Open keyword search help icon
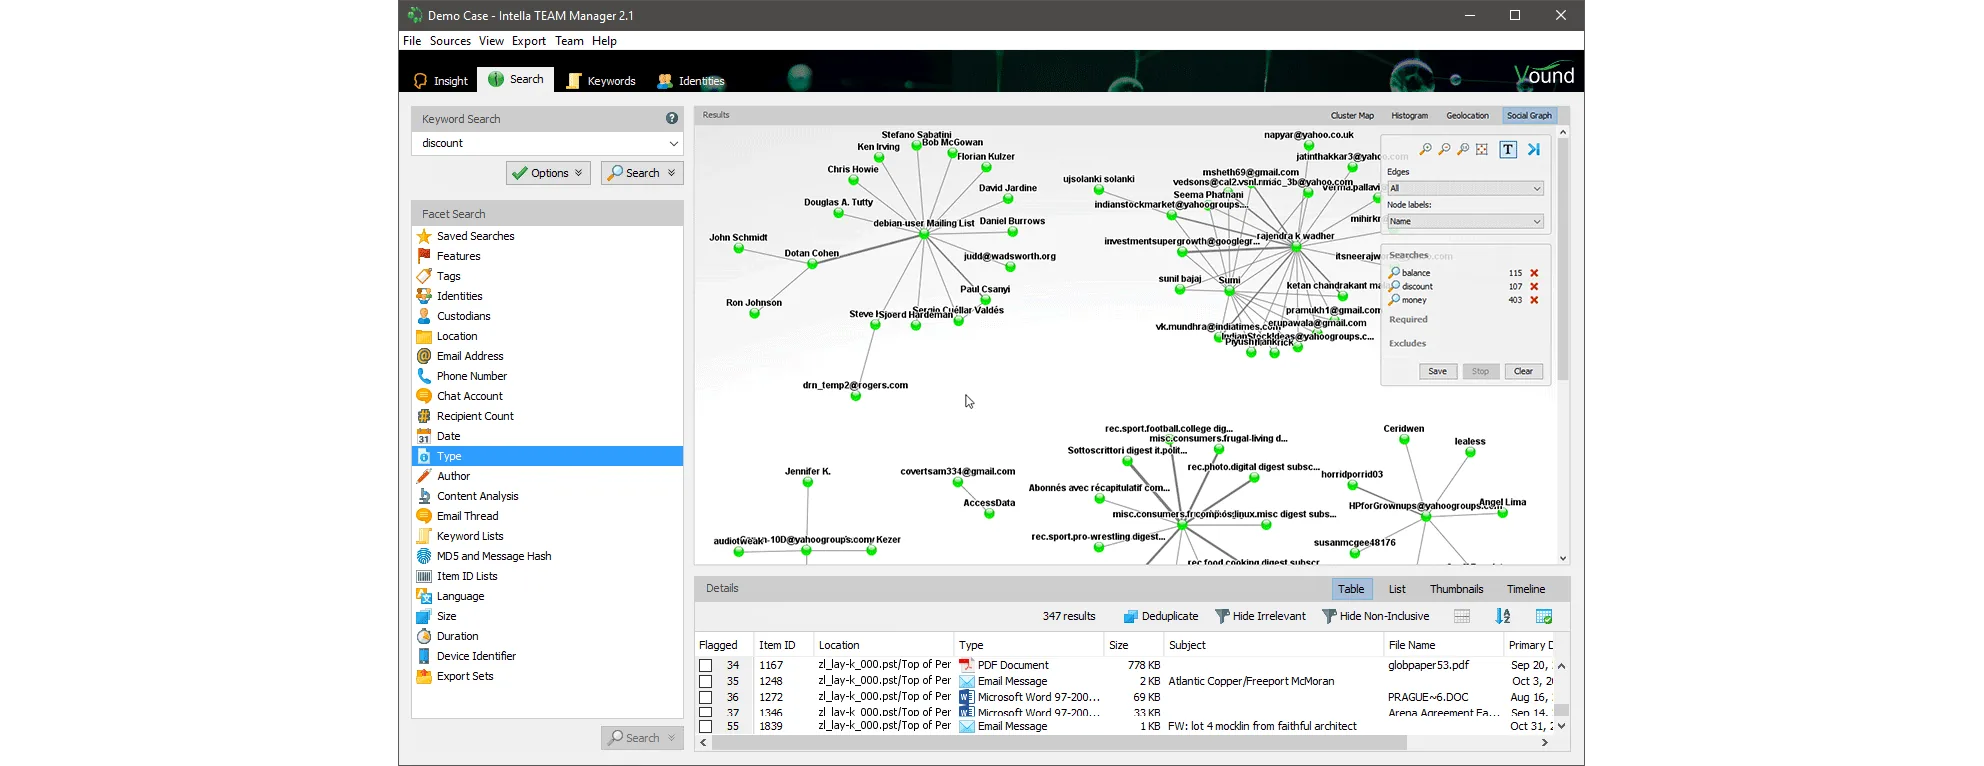 [x=672, y=118]
